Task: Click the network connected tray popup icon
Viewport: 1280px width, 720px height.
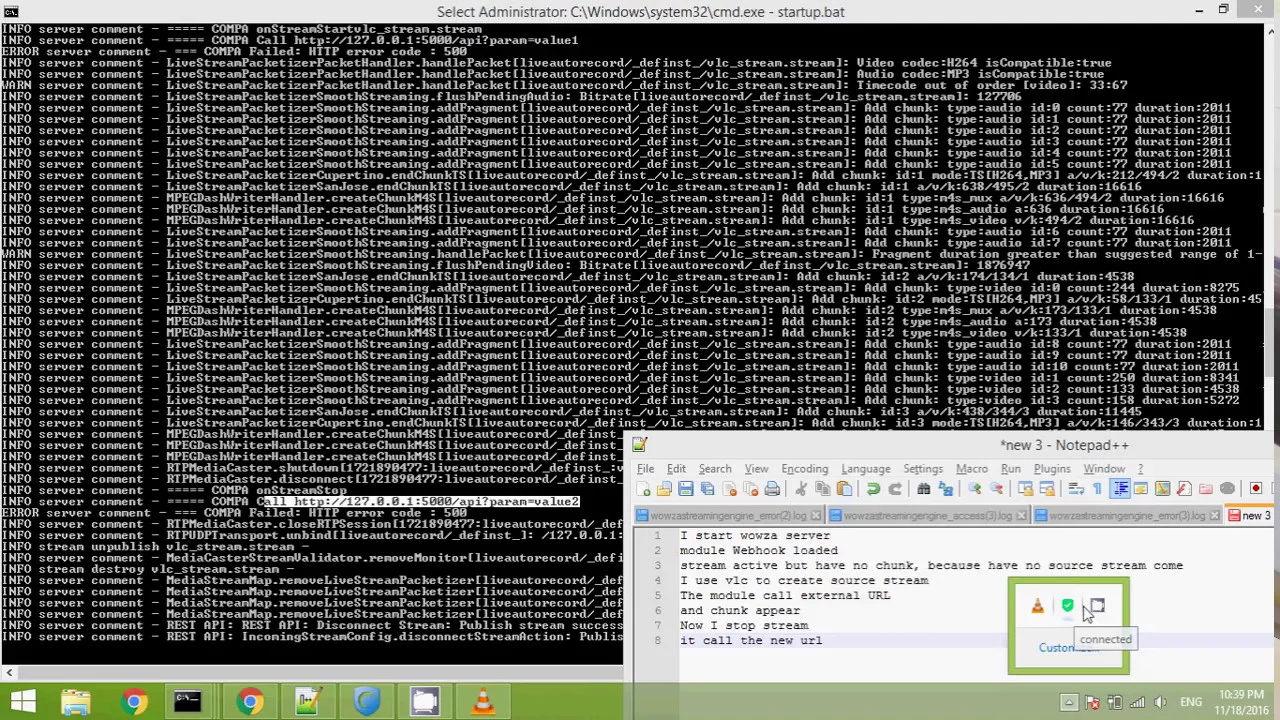Action: 1097,606
